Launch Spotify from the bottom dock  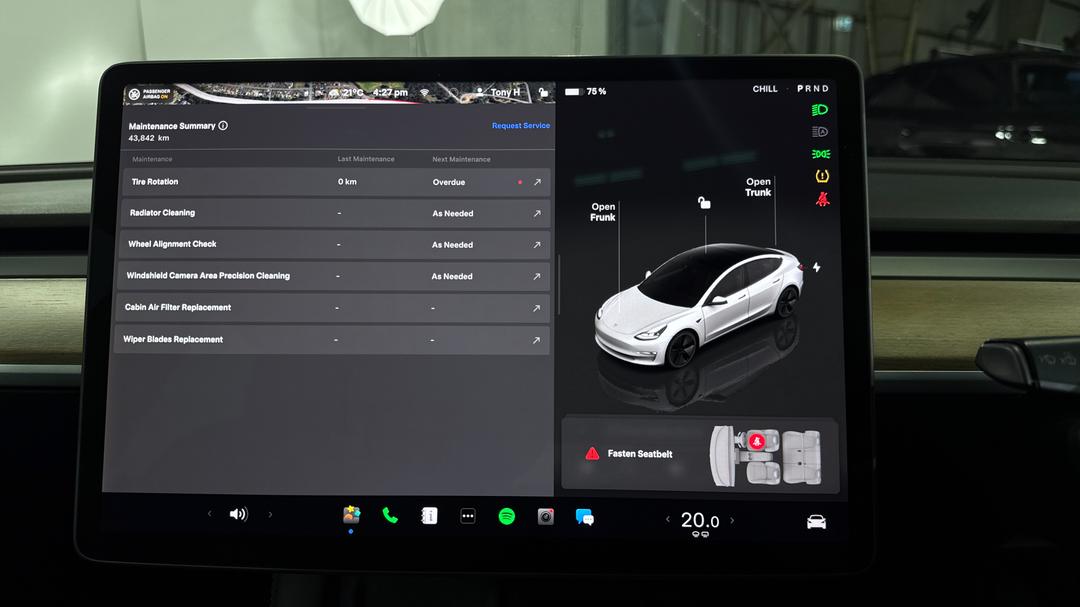pyautogui.click(x=506, y=516)
